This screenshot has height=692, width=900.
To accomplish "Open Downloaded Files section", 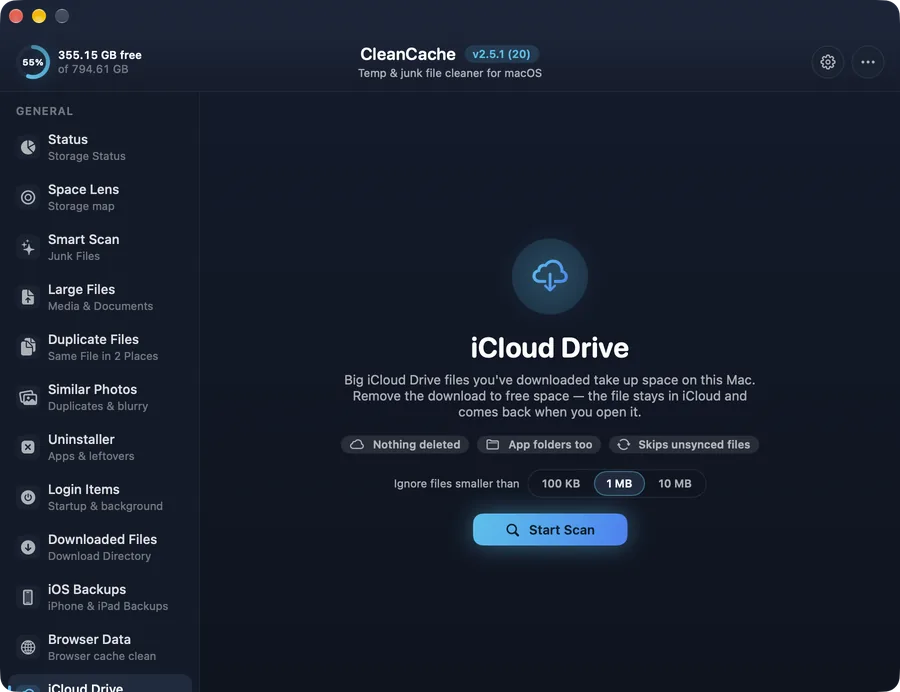I will (100, 547).
